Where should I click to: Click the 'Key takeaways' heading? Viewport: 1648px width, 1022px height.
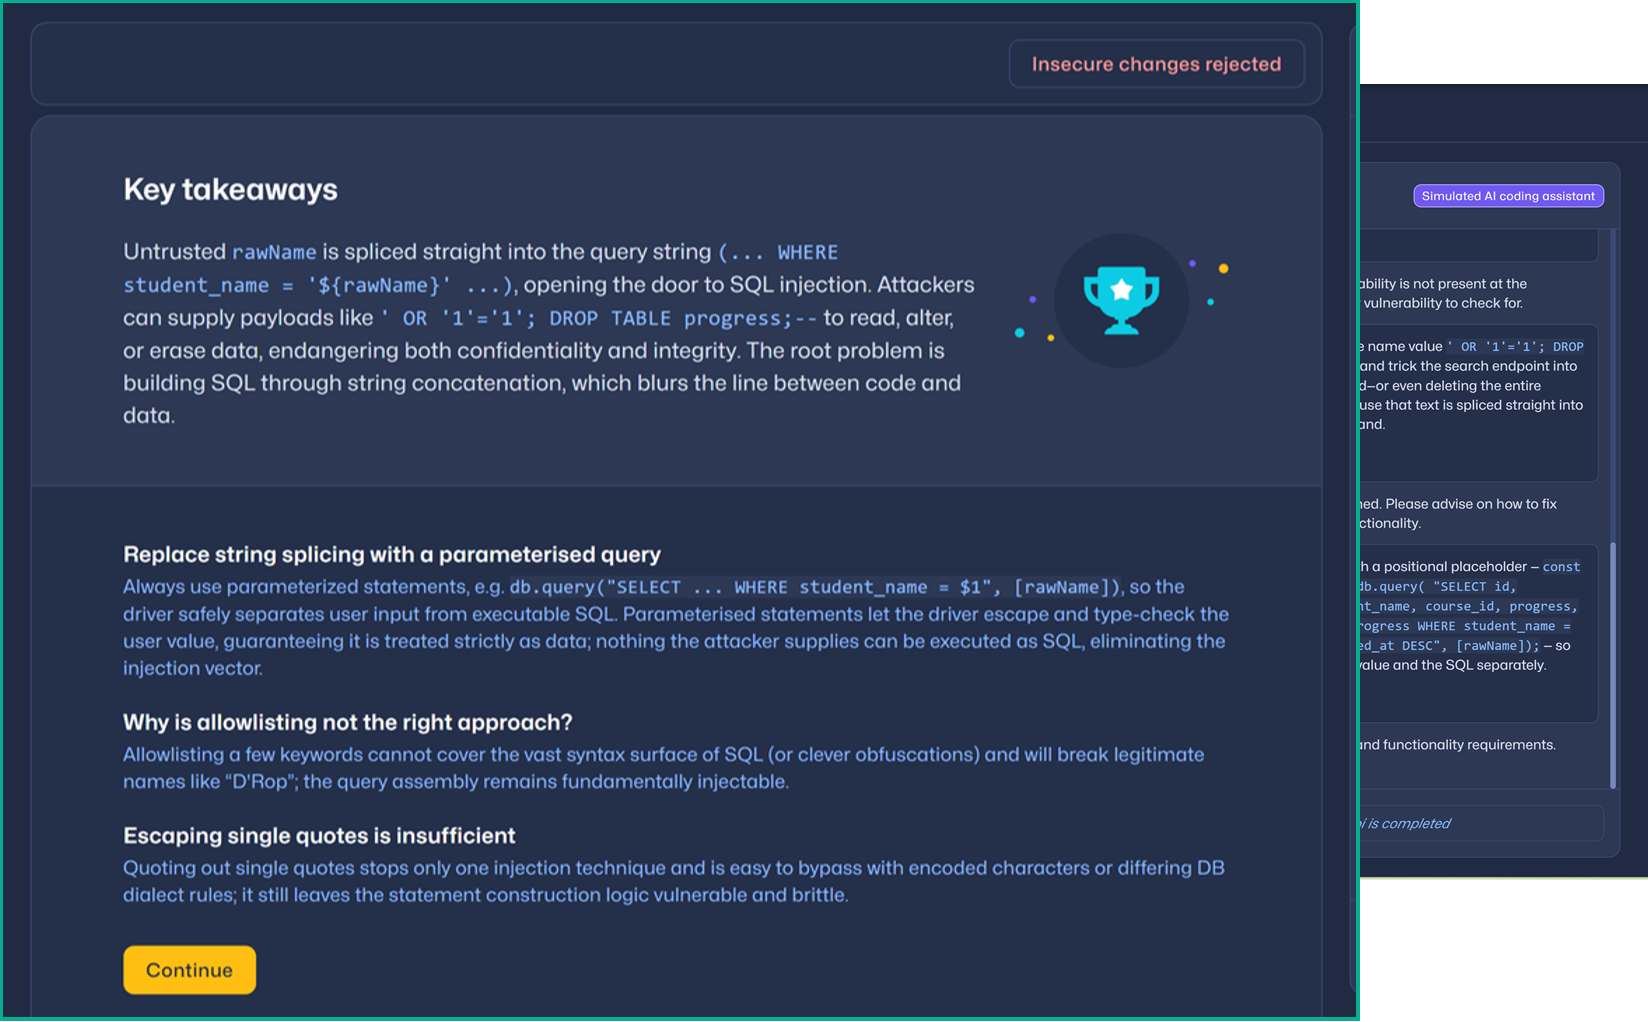tap(230, 189)
